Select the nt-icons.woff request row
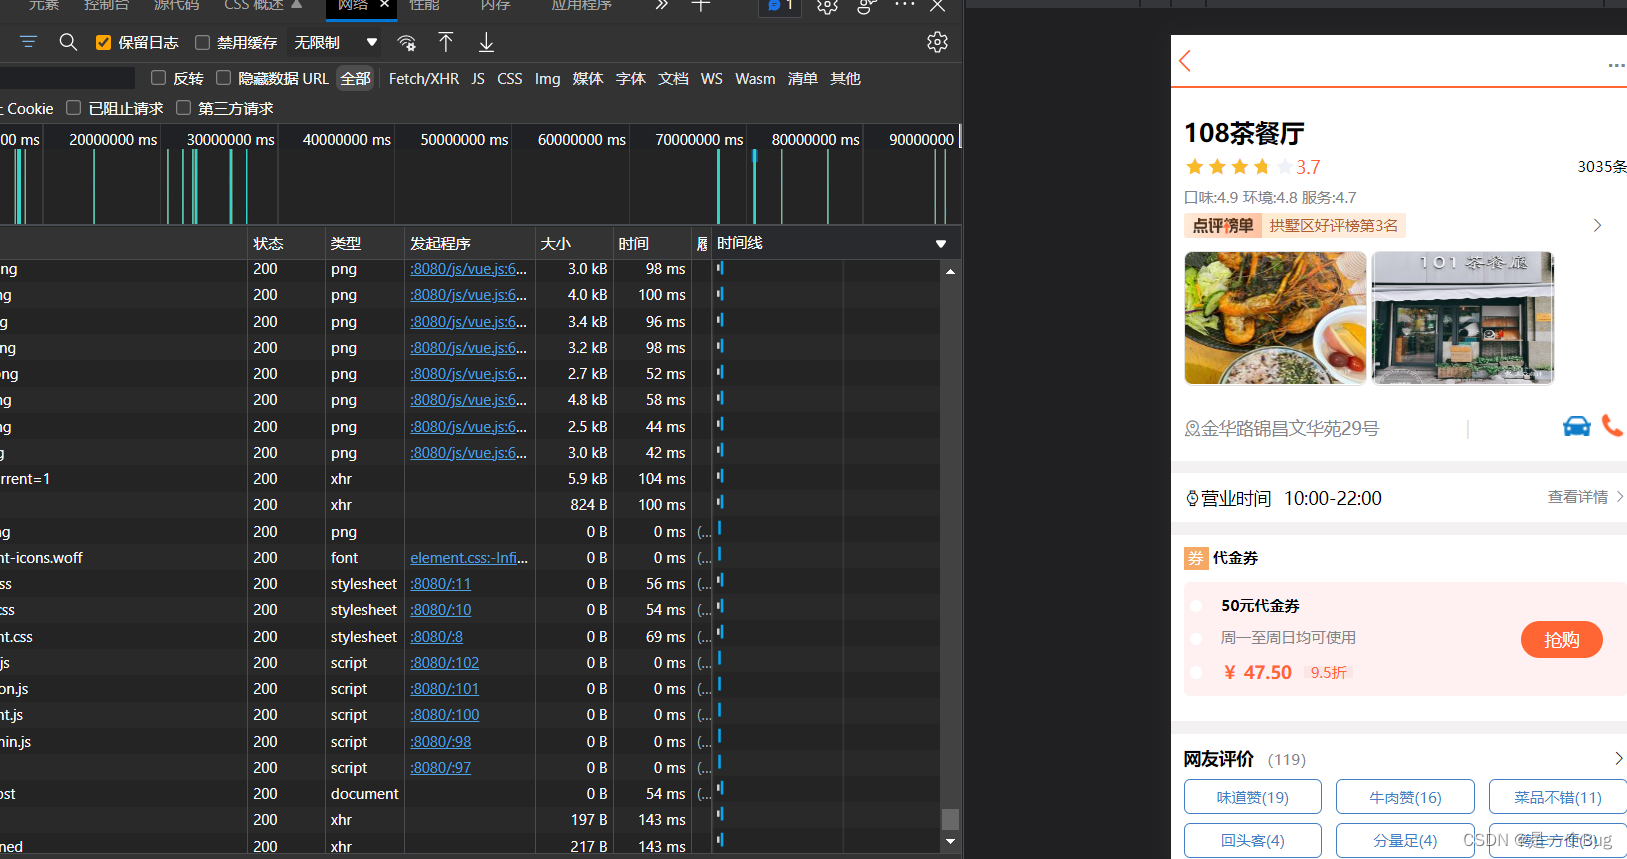The height and width of the screenshot is (859, 1627). [470, 558]
